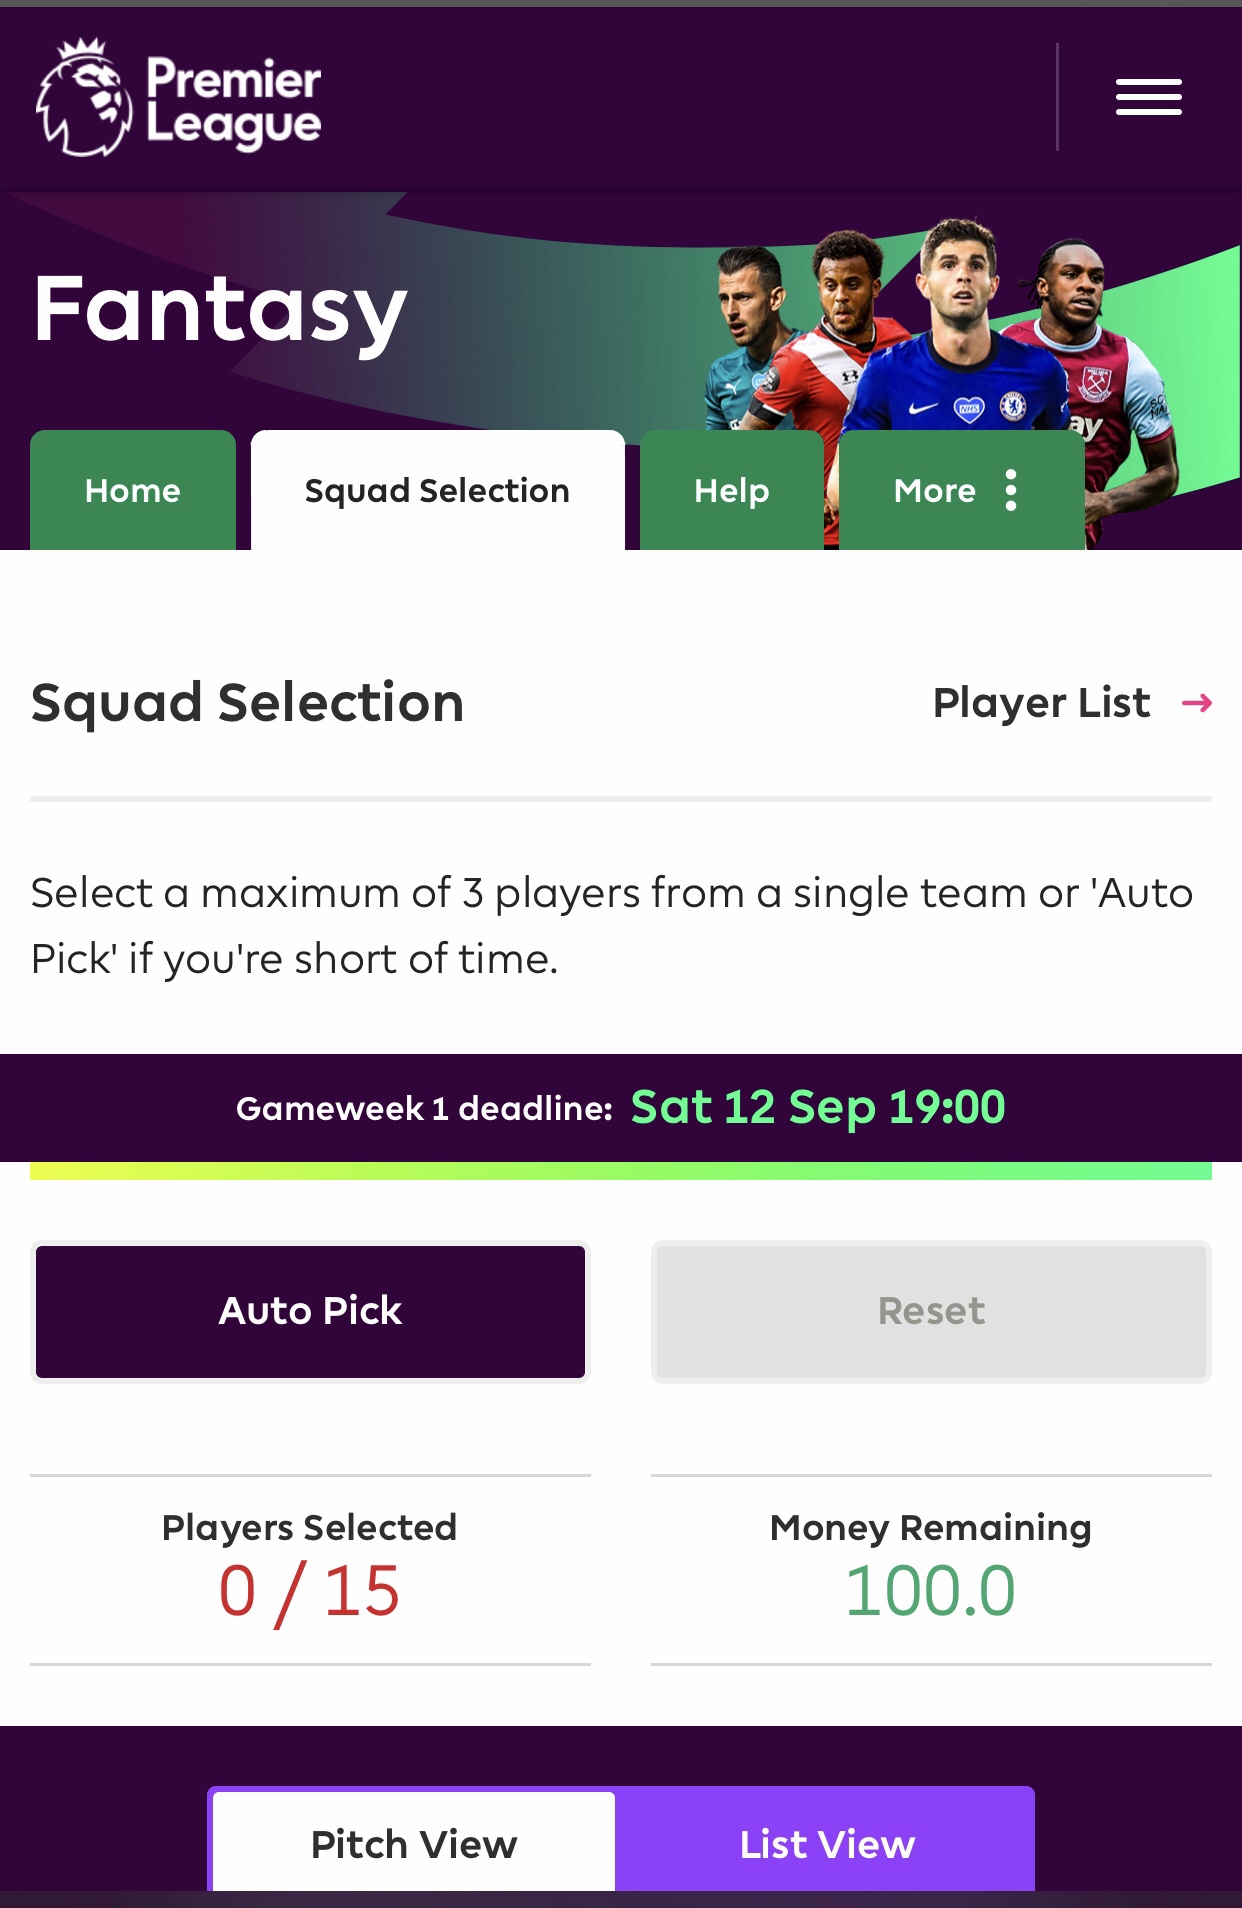
Task: Click the Reset button
Action: pyautogui.click(x=930, y=1311)
